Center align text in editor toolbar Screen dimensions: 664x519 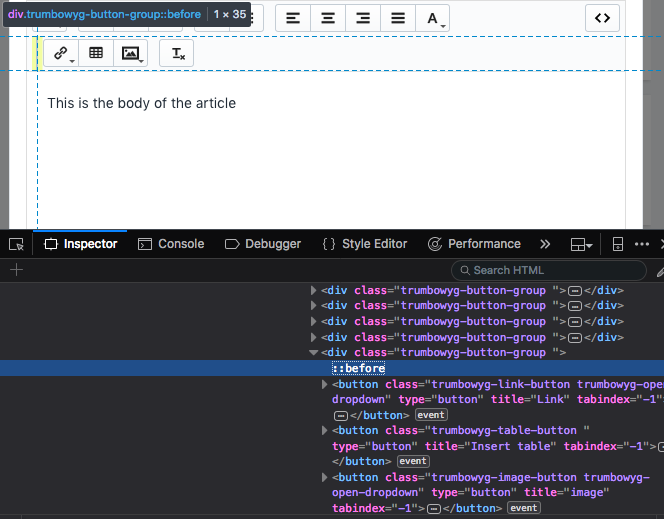click(328, 18)
